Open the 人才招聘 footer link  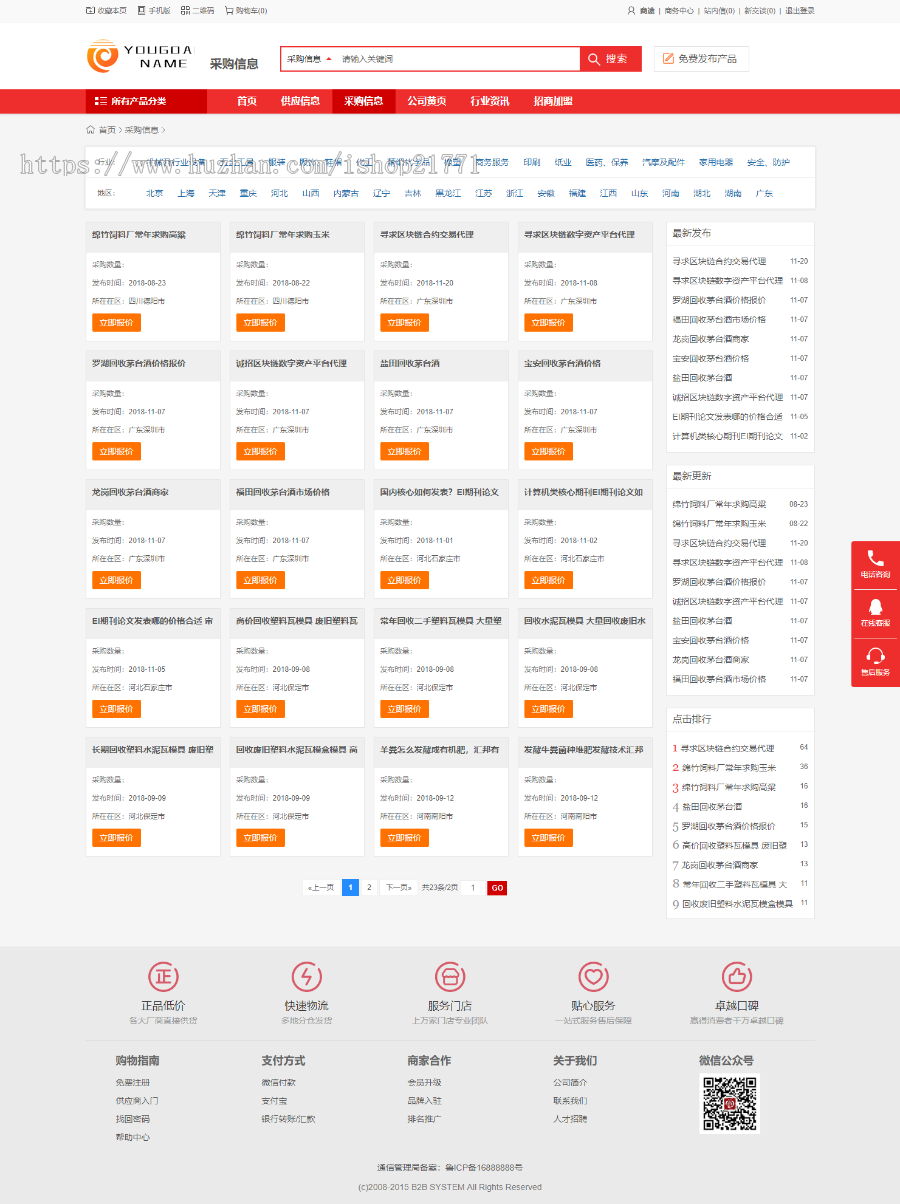pos(570,1119)
